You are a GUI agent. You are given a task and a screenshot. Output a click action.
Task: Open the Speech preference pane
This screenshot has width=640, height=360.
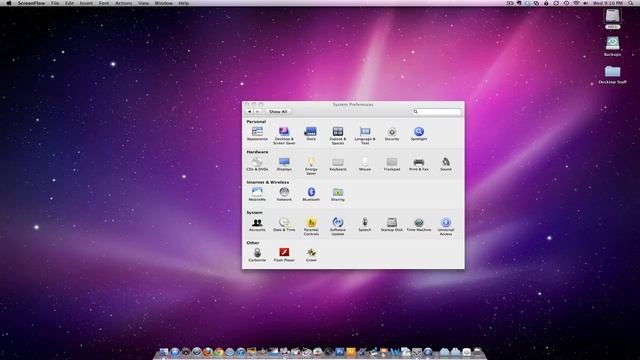pos(365,224)
